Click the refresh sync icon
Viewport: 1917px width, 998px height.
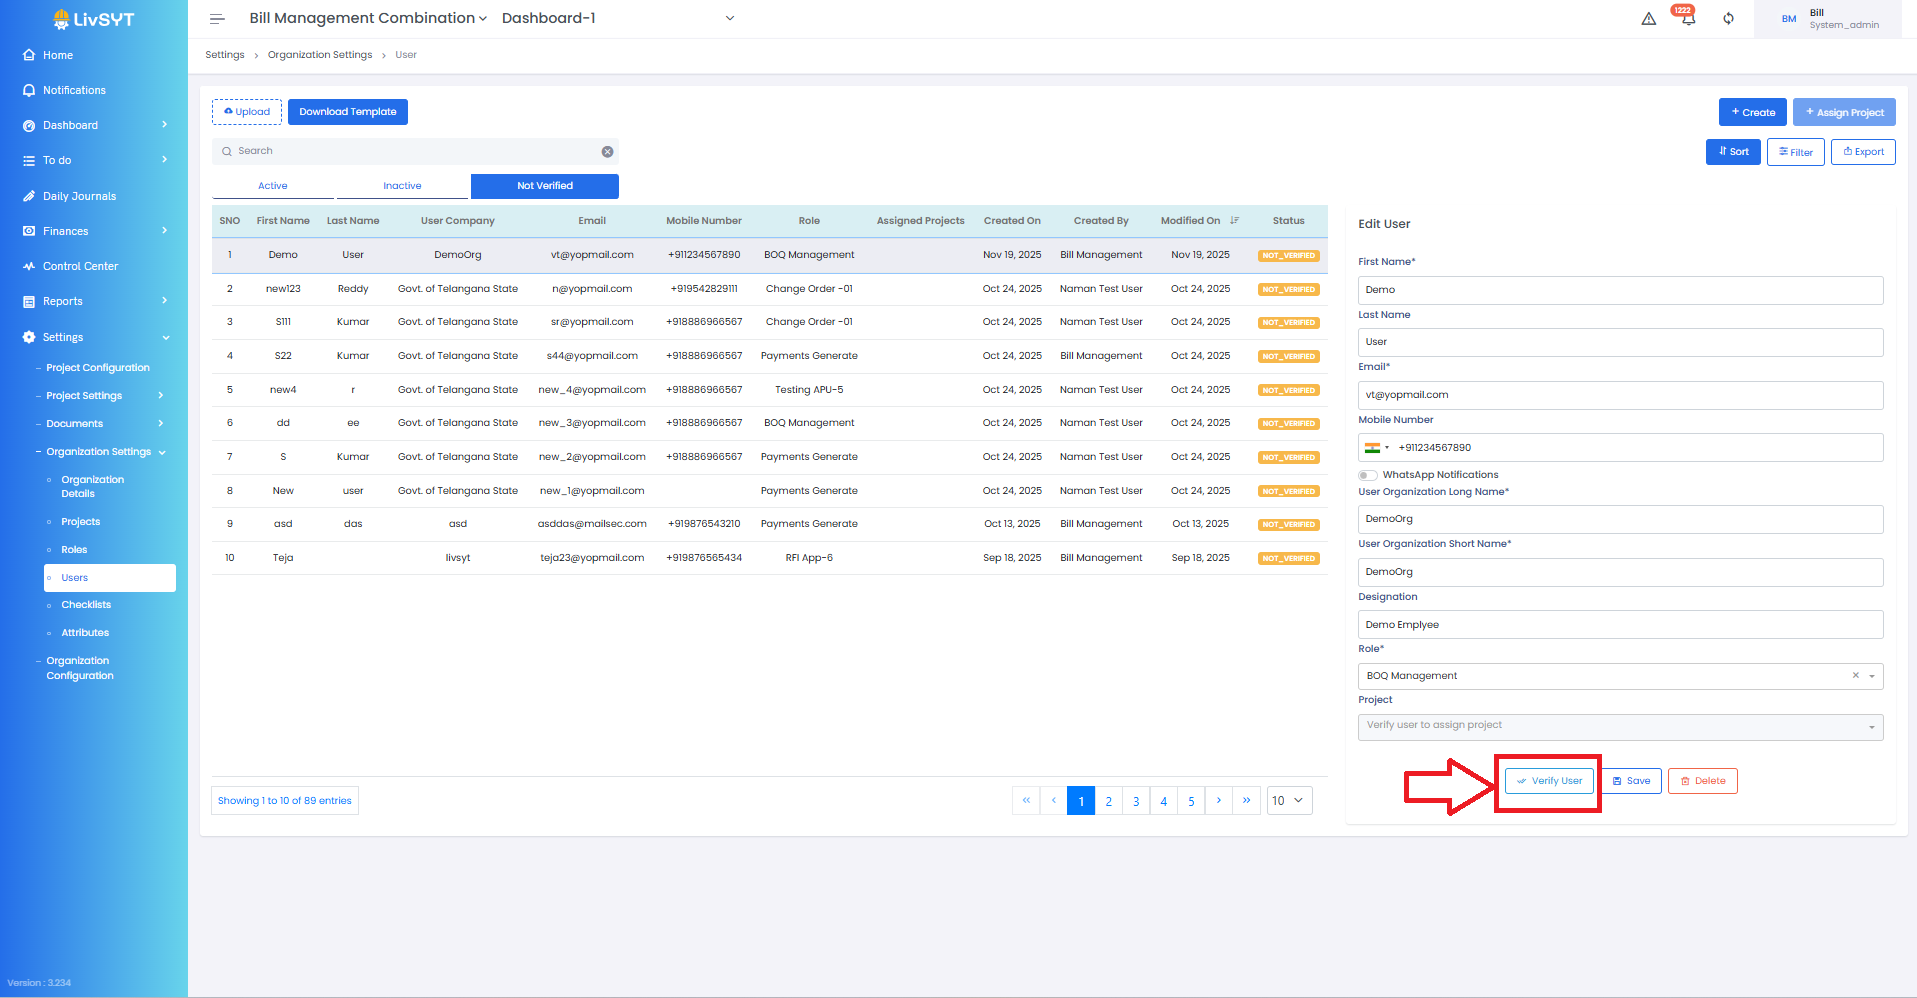pyautogui.click(x=1728, y=19)
